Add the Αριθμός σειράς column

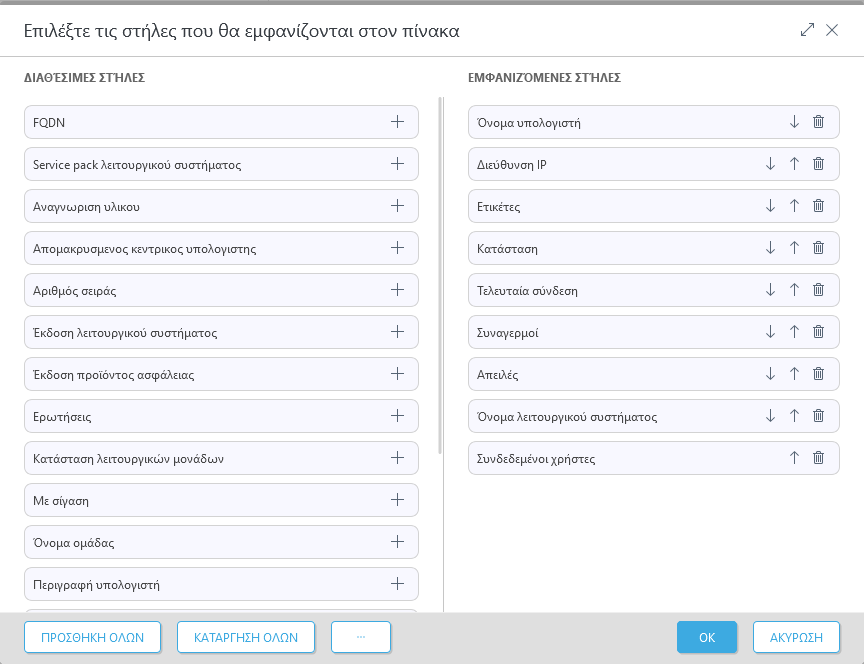point(397,290)
